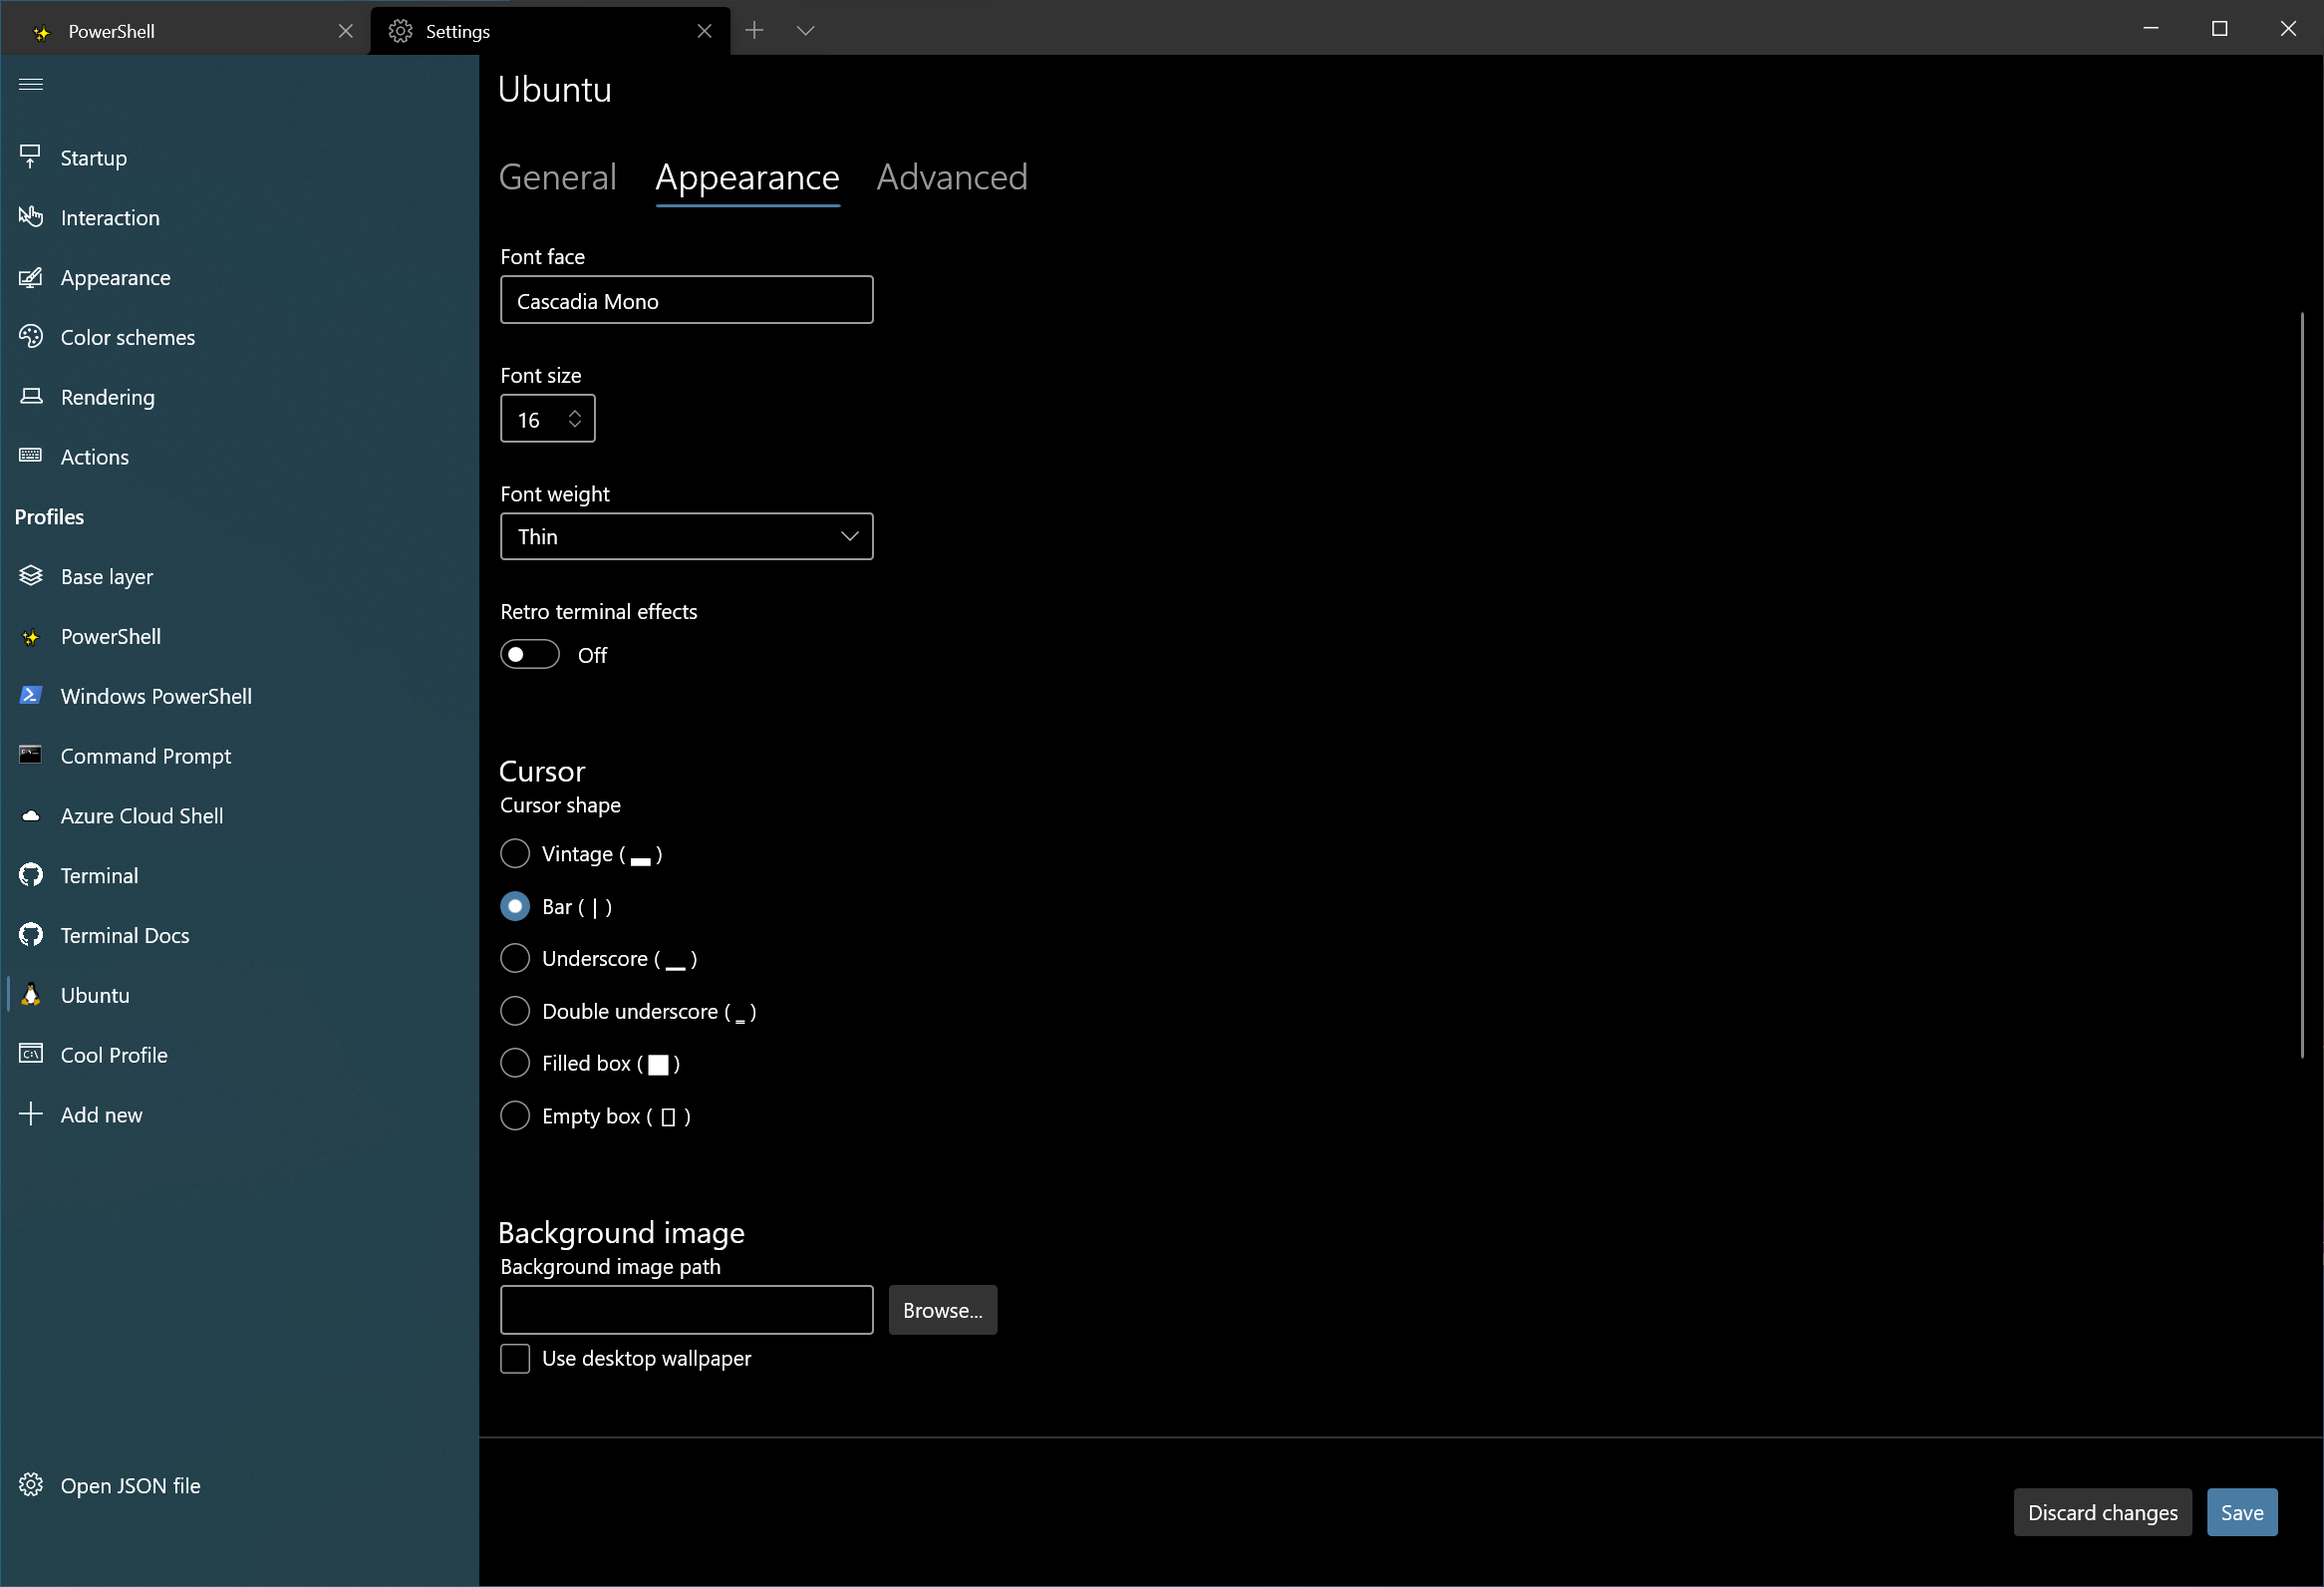Open Color schemes palette icon
The height and width of the screenshot is (1587, 2324).
(x=31, y=337)
